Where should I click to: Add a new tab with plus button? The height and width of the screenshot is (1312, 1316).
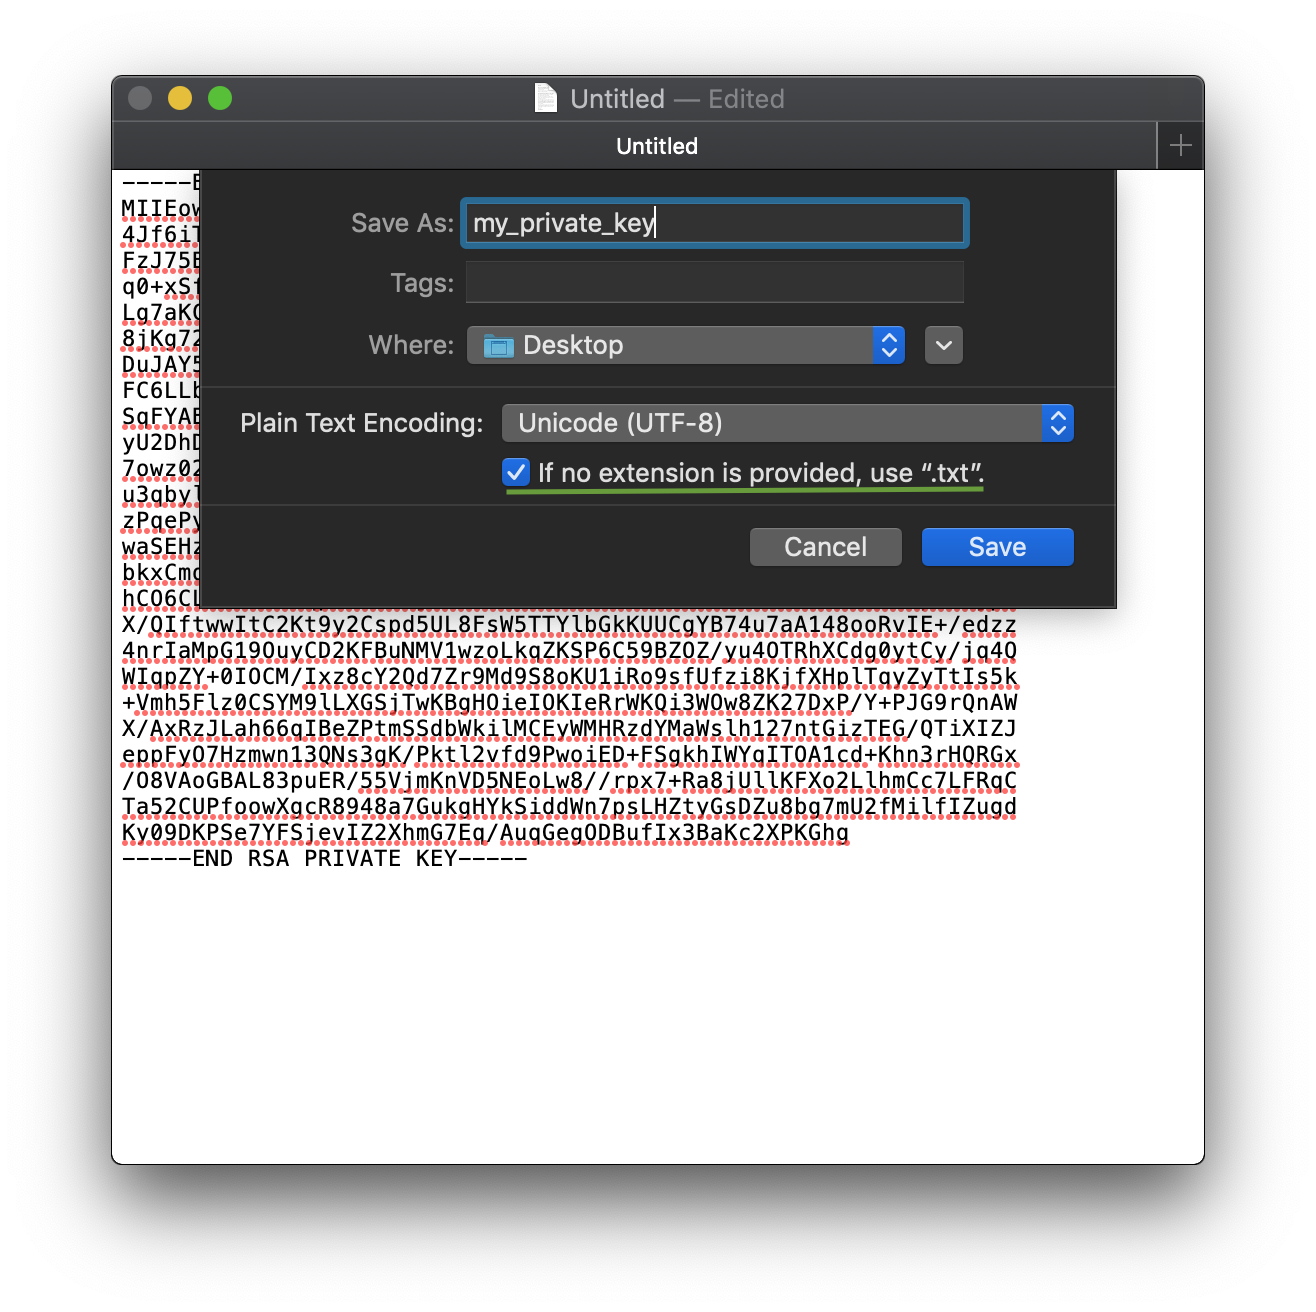[x=1181, y=146]
